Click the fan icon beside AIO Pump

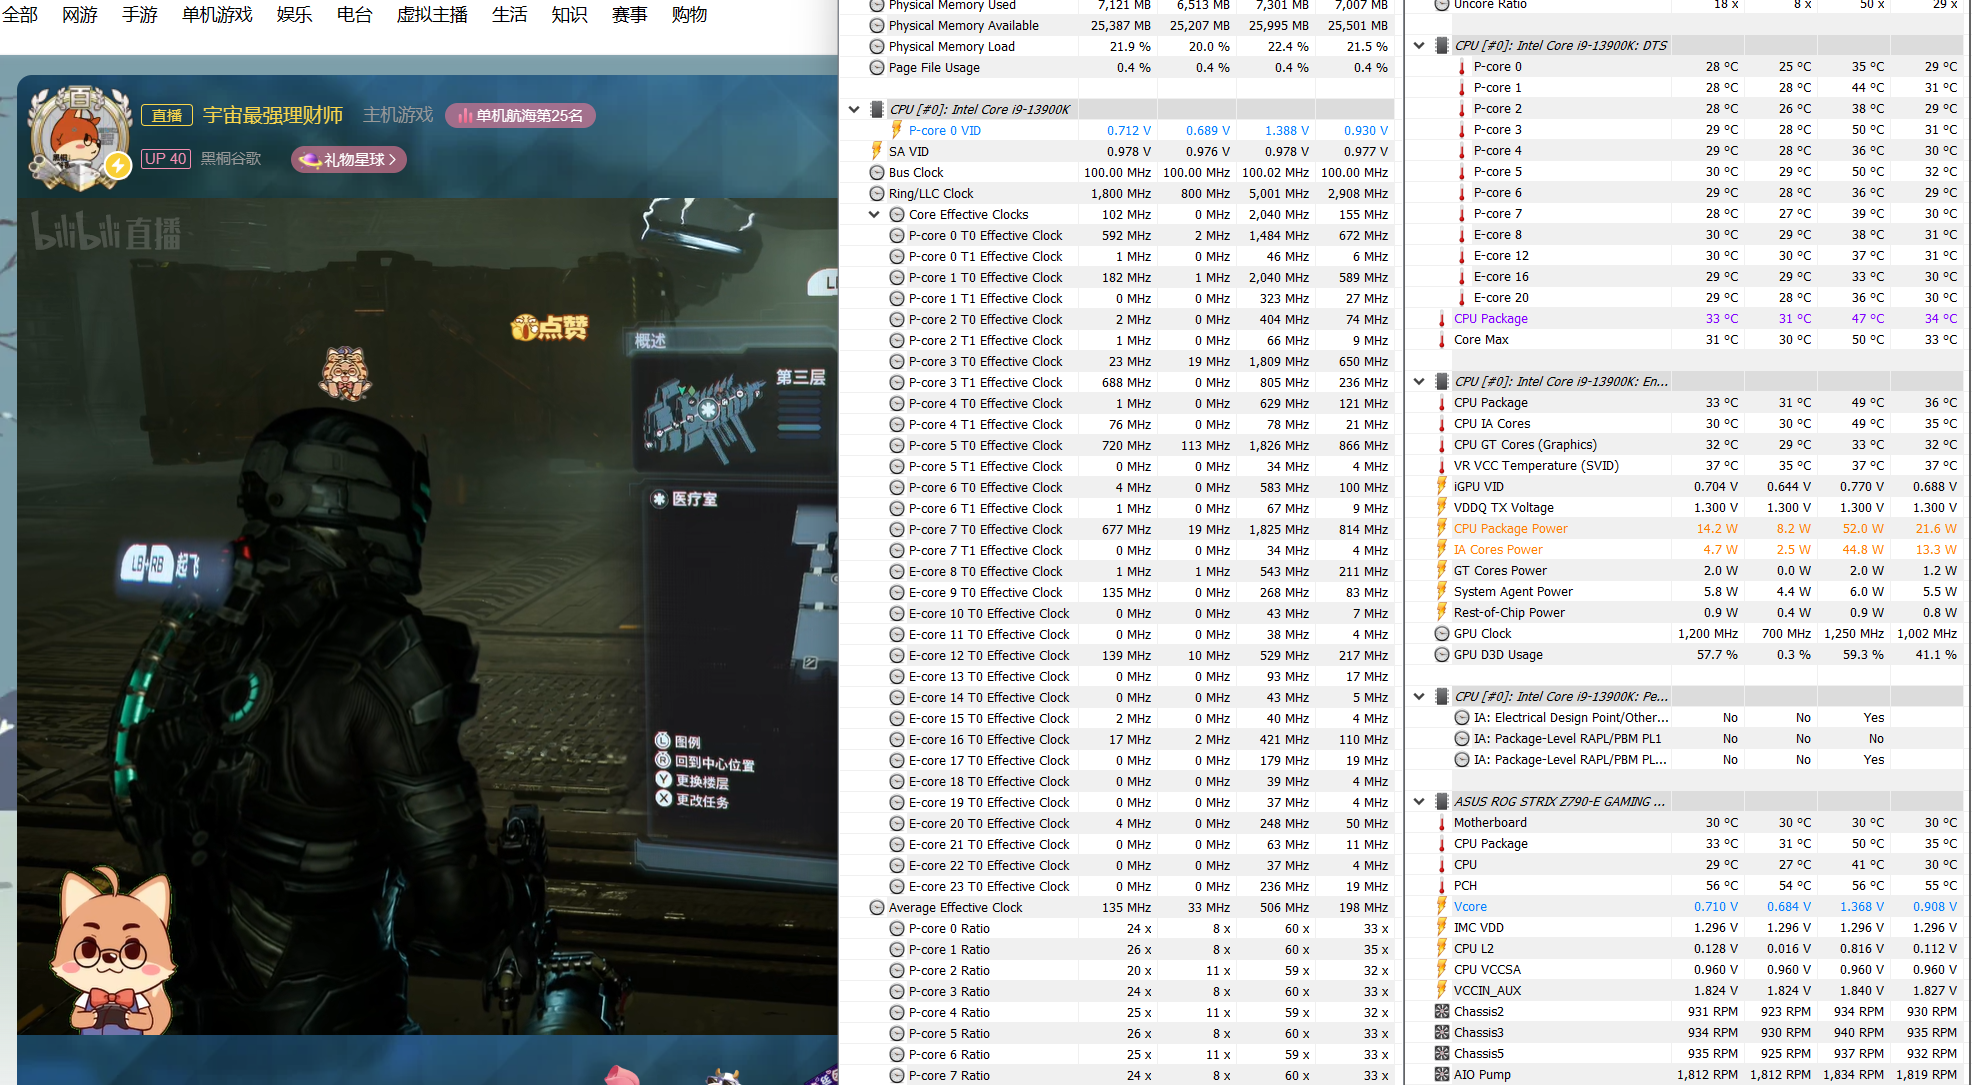click(x=1441, y=1074)
